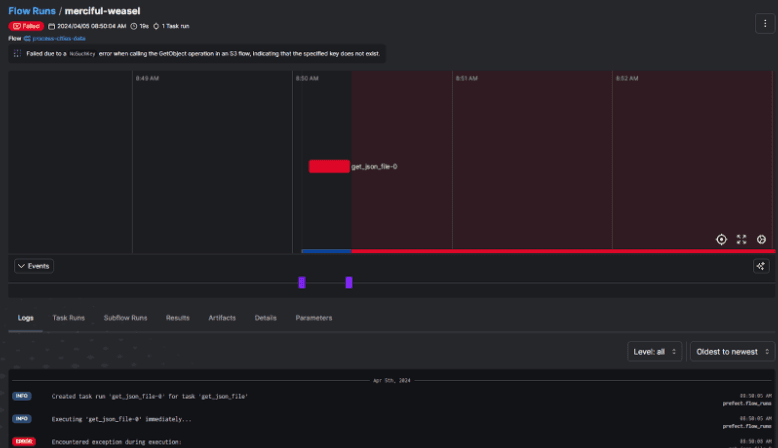Image resolution: width=778 pixels, height=448 pixels.
Task: Open the Oldest to newest sort dropdown
Action: (732, 351)
